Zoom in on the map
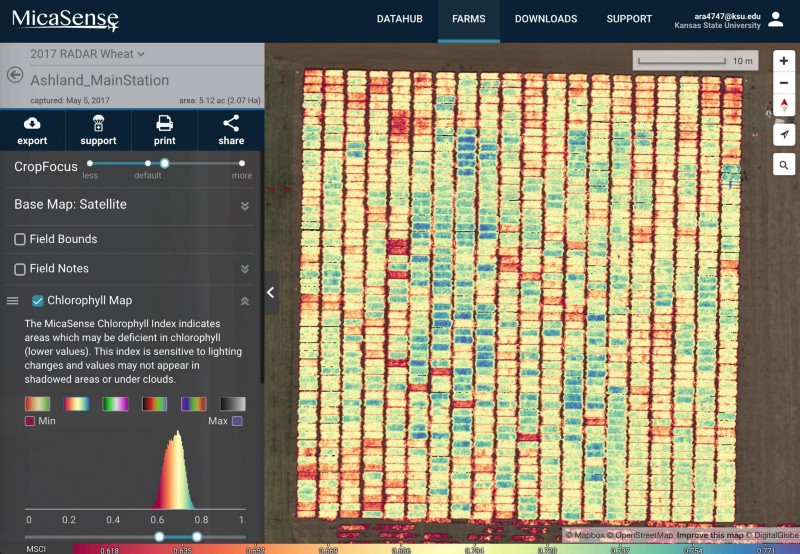The width and height of the screenshot is (800, 554). tap(783, 61)
